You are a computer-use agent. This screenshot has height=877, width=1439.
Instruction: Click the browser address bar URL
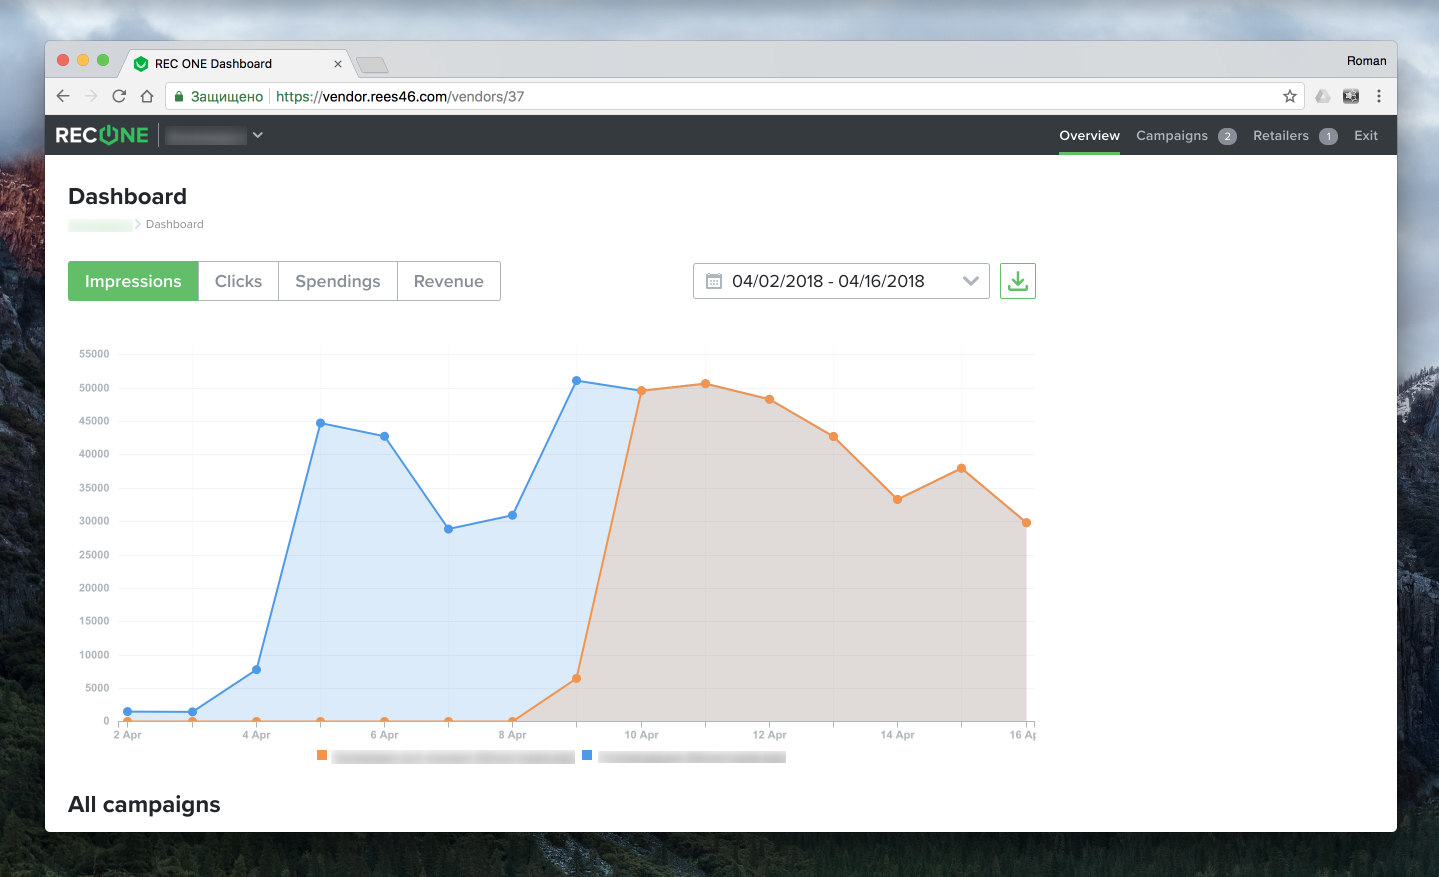[x=400, y=96]
